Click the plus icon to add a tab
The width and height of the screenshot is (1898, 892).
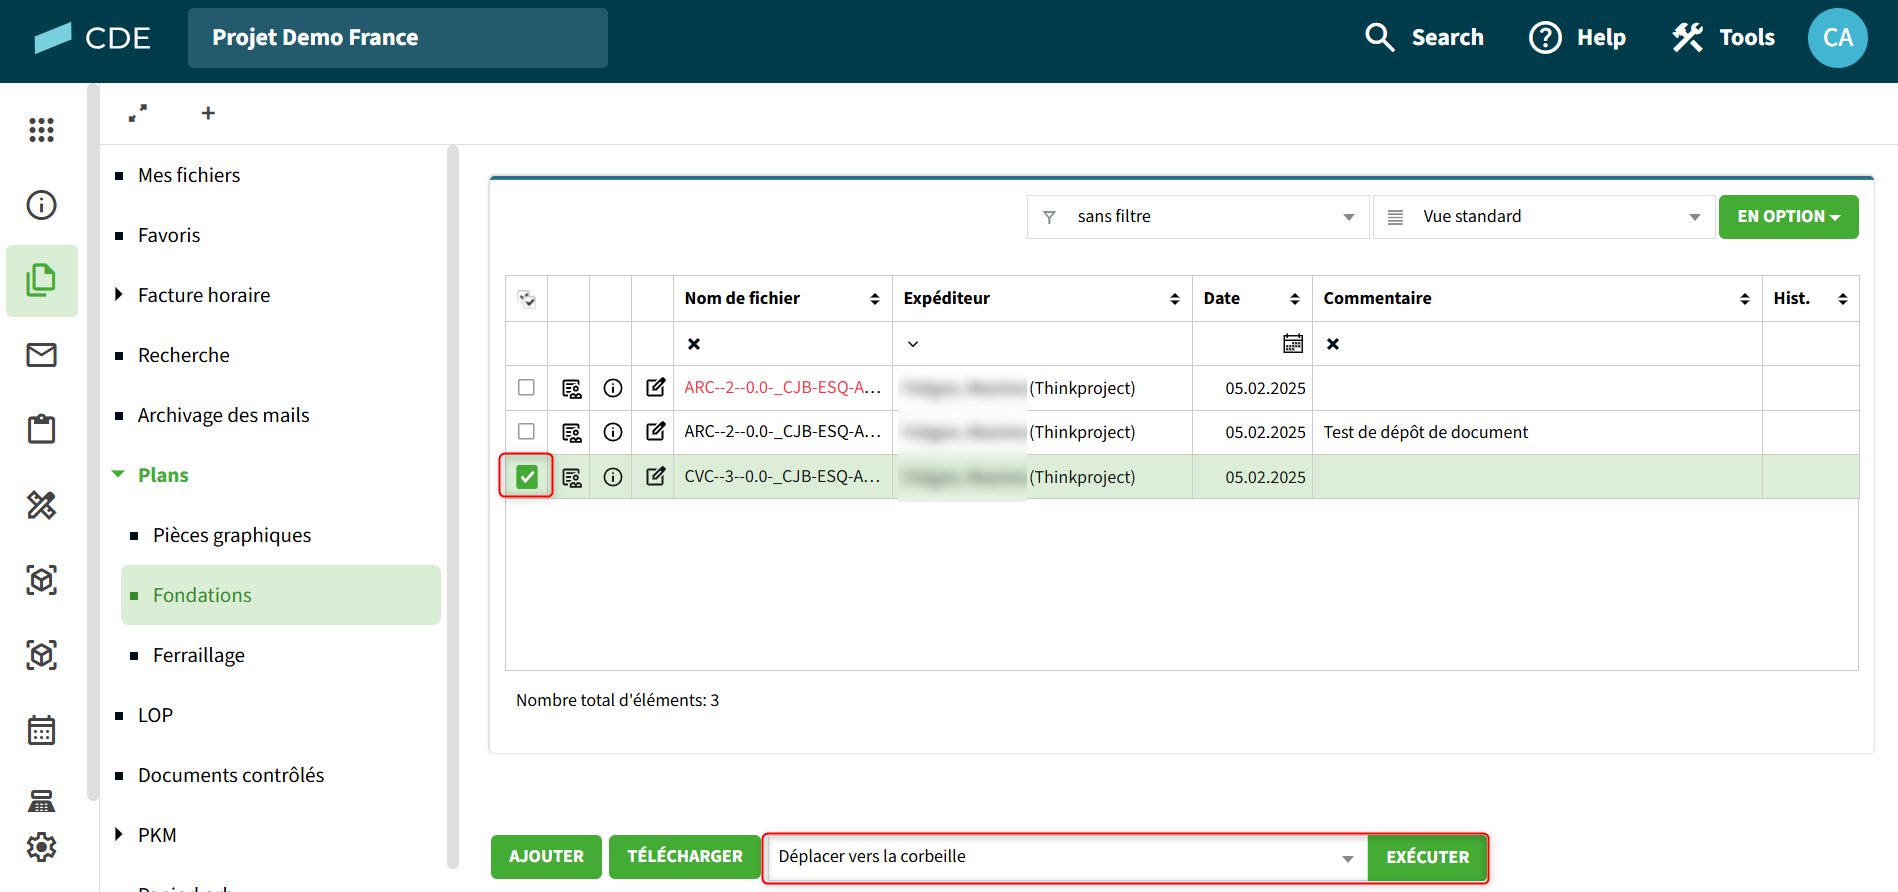208,113
